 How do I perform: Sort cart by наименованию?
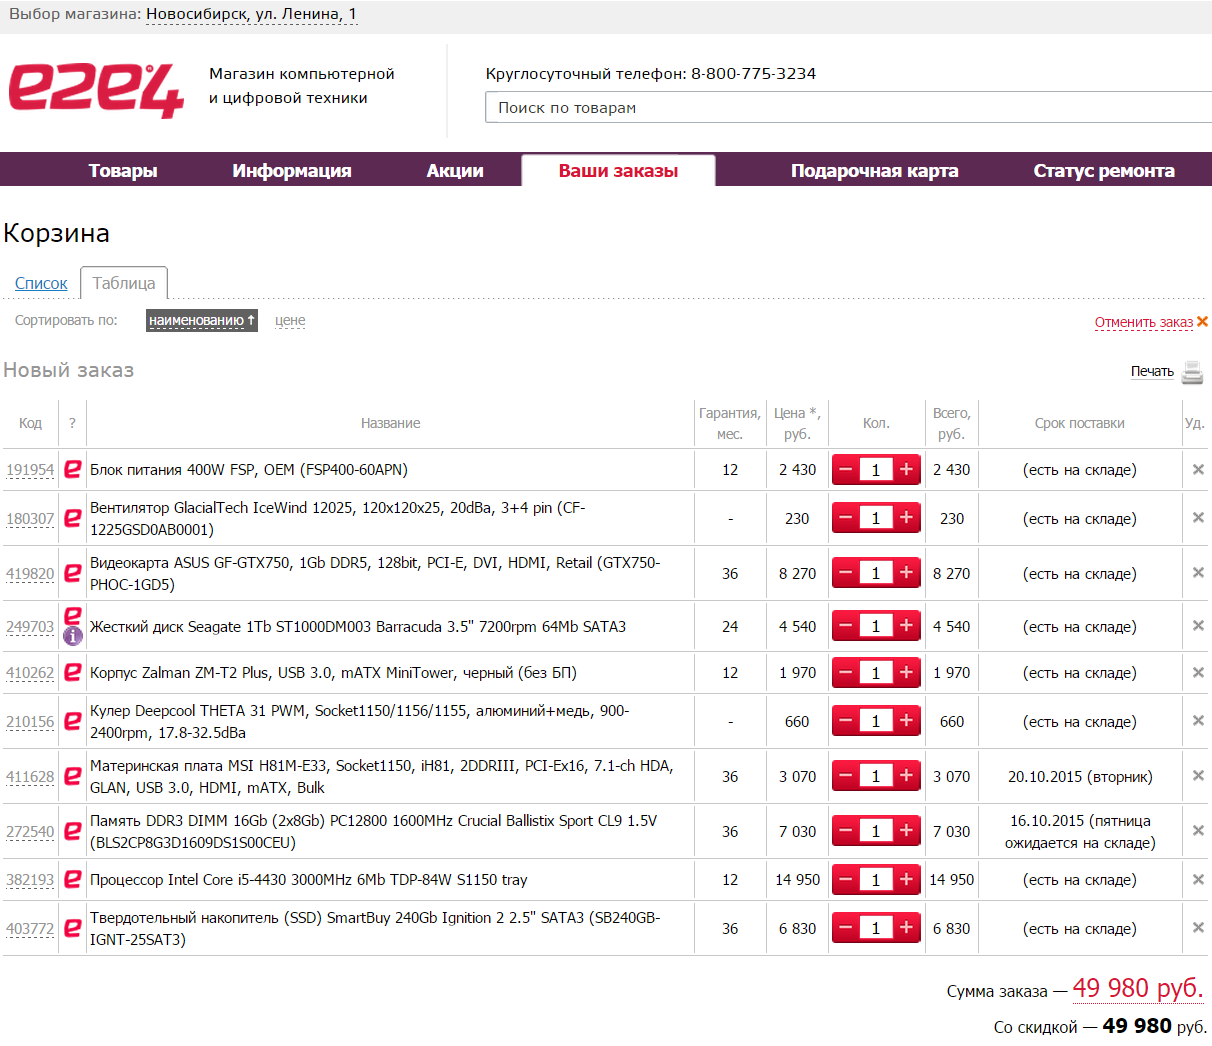(x=202, y=320)
